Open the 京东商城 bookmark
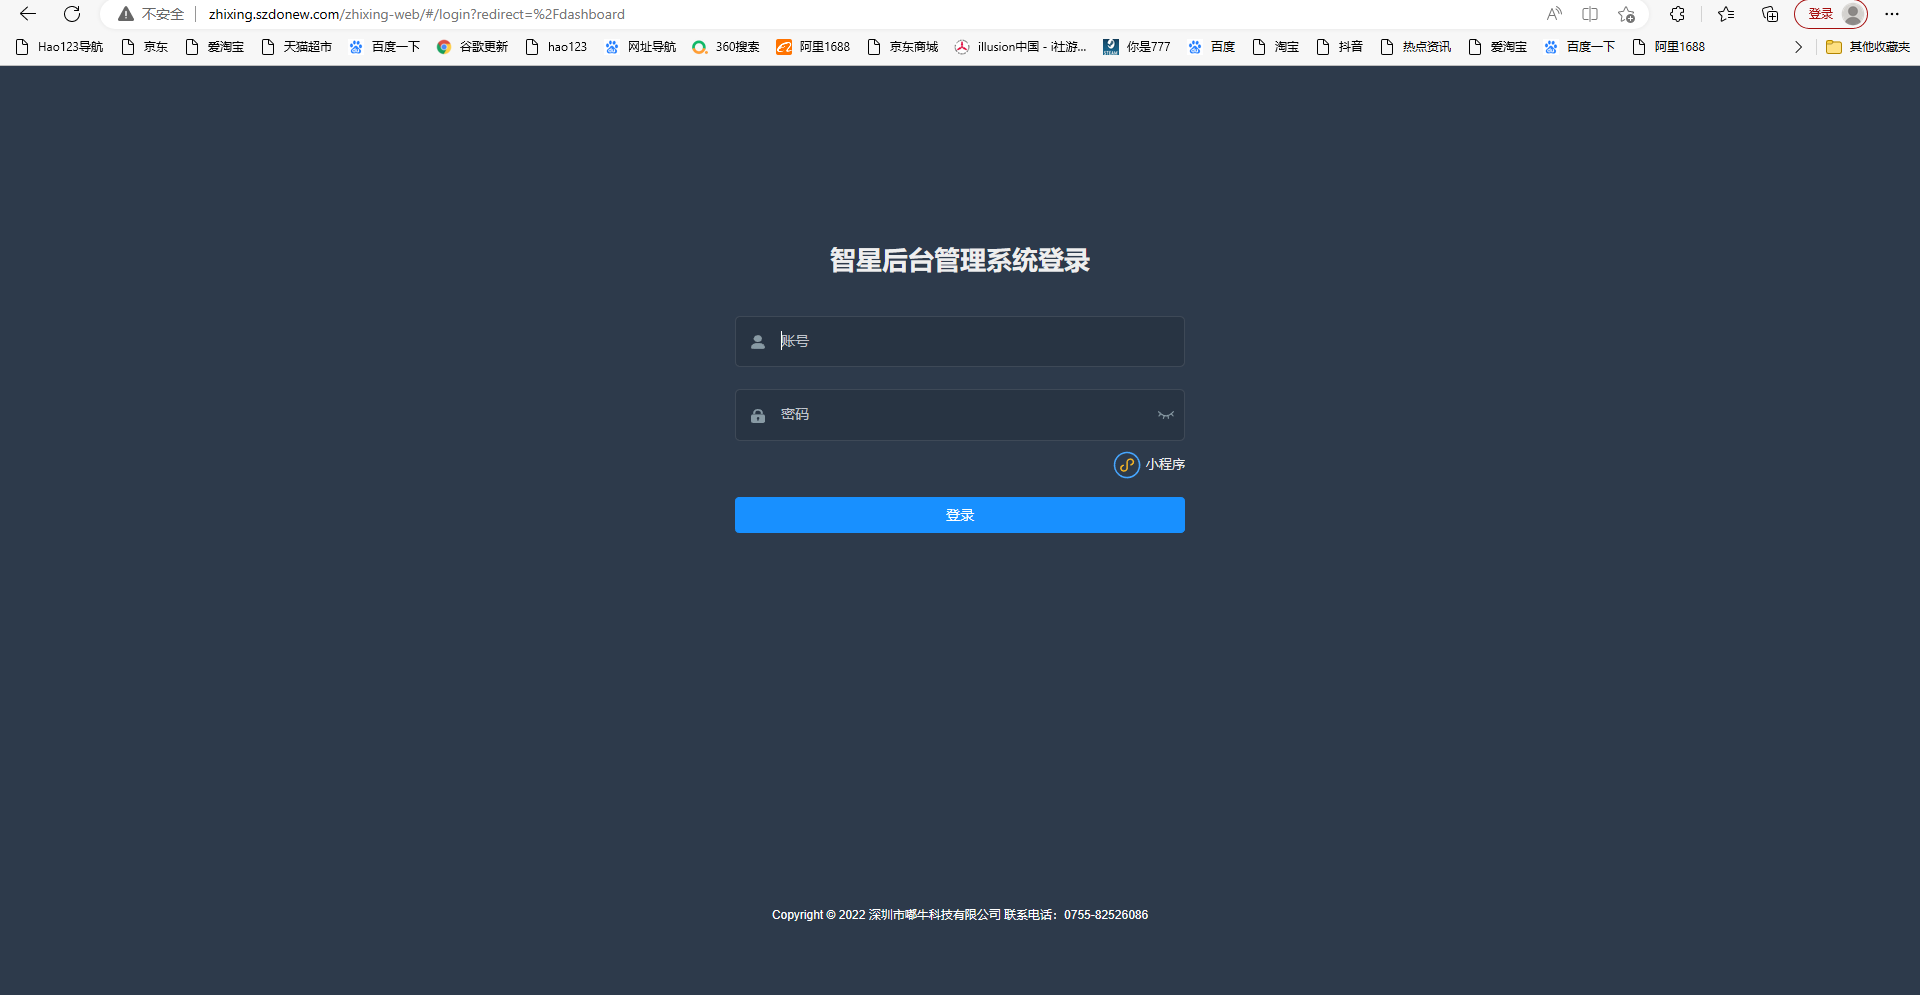Image resolution: width=1920 pixels, height=995 pixels. pos(903,47)
